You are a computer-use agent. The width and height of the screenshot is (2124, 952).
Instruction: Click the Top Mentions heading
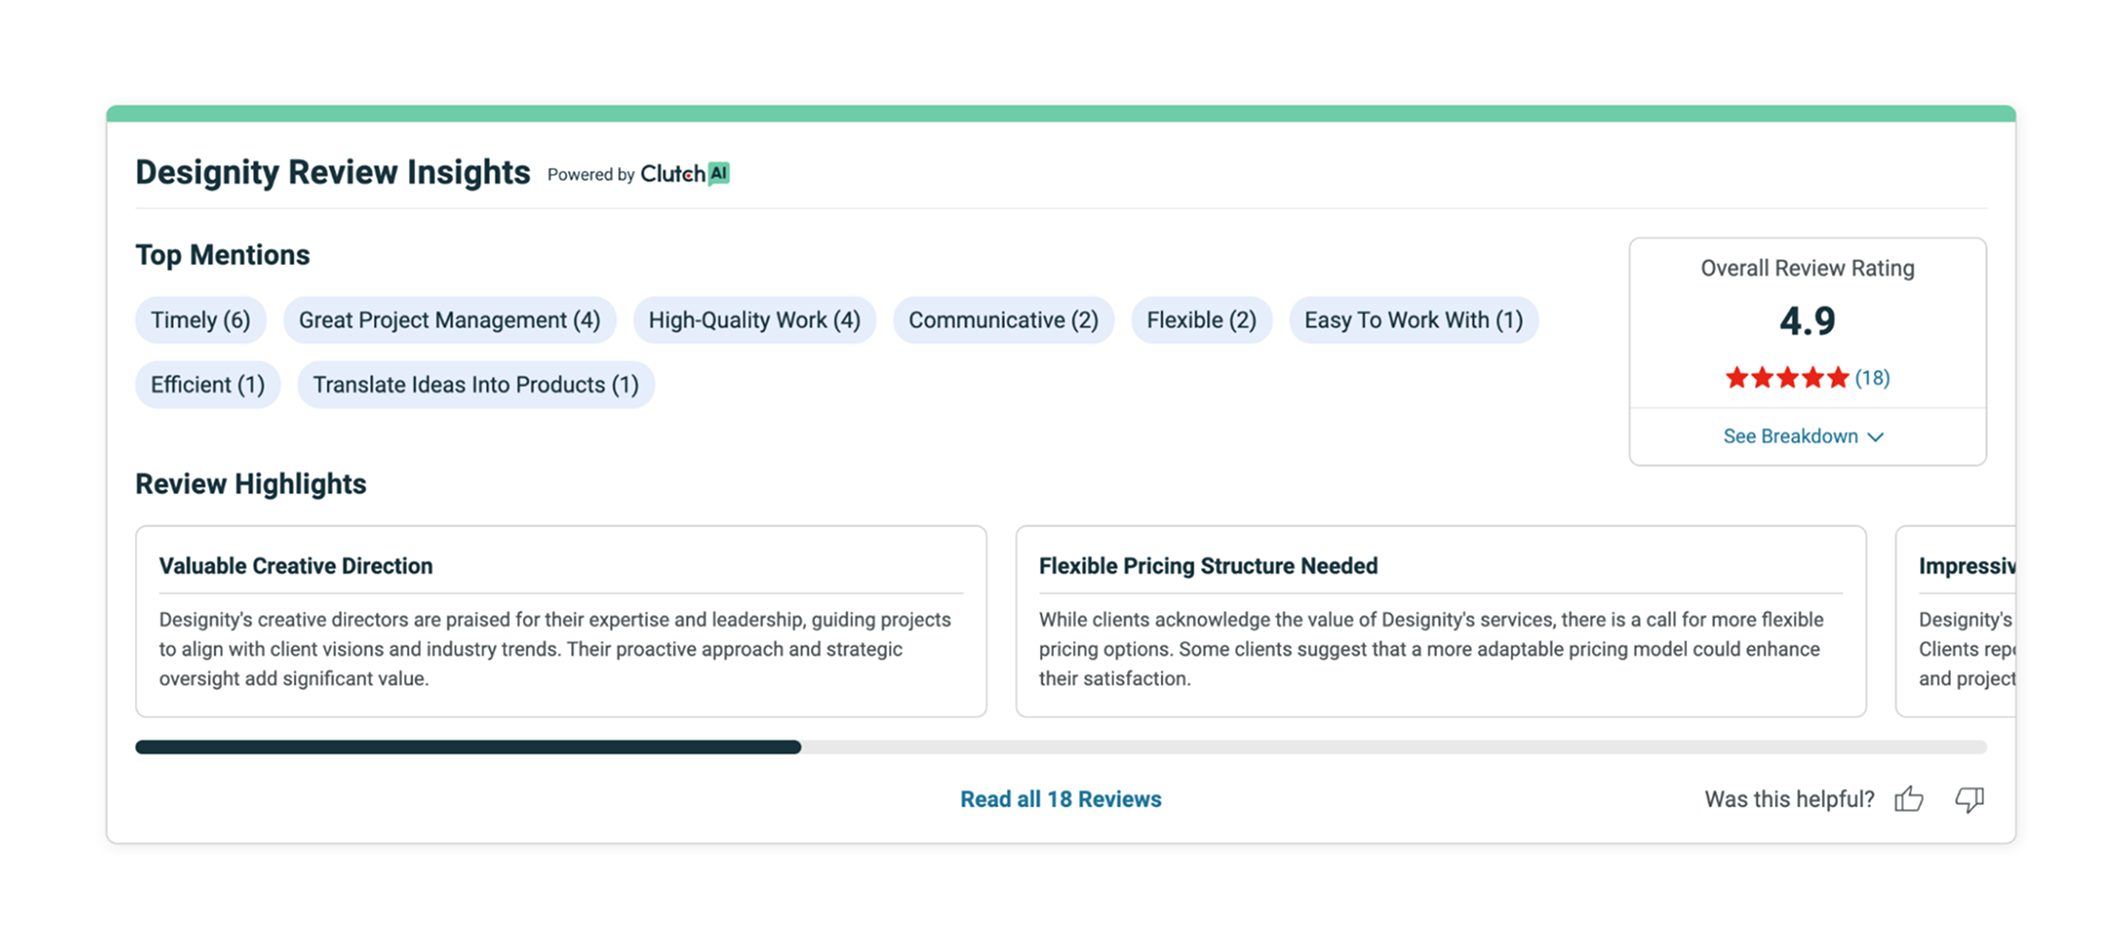pos(223,255)
